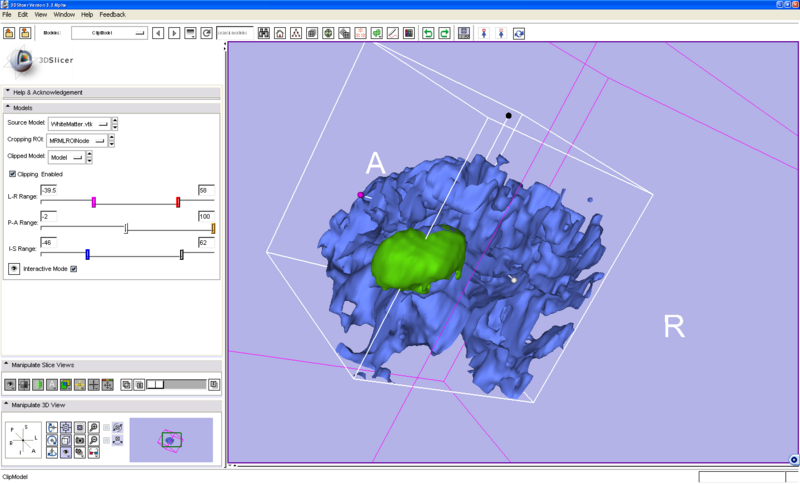Click the floppy disk save icon in toolbar
This screenshot has height=484, width=800.
pos(464,33)
